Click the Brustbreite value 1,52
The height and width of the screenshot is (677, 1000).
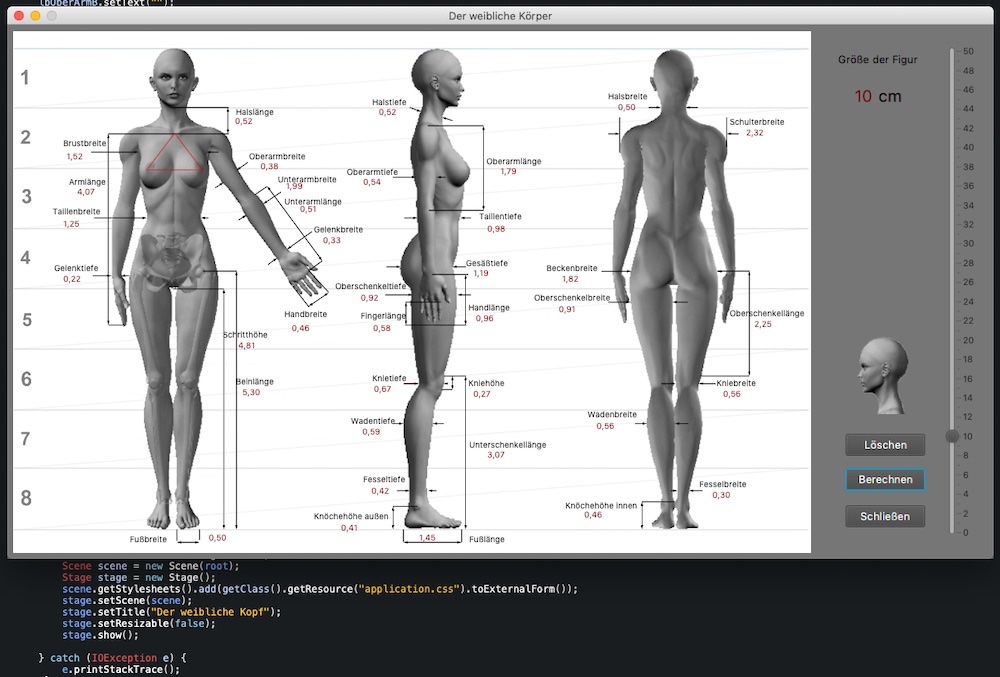[75, 157]
